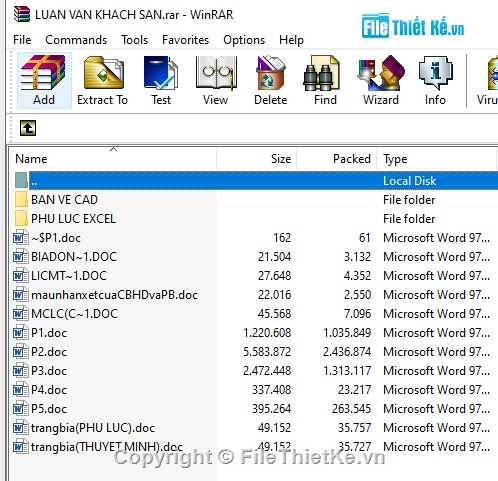
Task: Click 'Local Disk' type cell
Action: (x=409, y=181)
